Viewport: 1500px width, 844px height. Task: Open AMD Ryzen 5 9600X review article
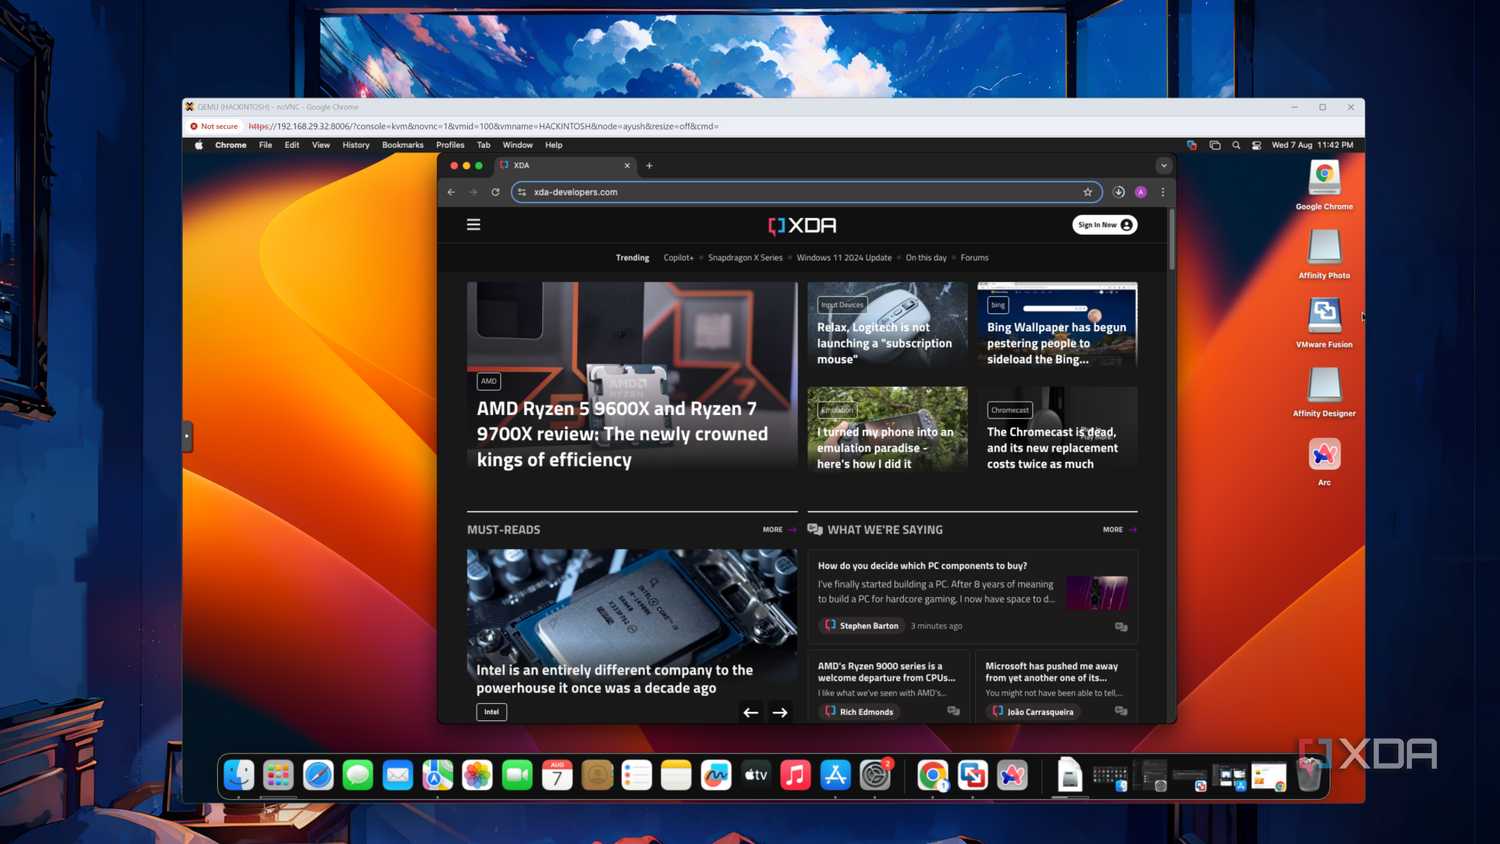(x=622, y=434)
